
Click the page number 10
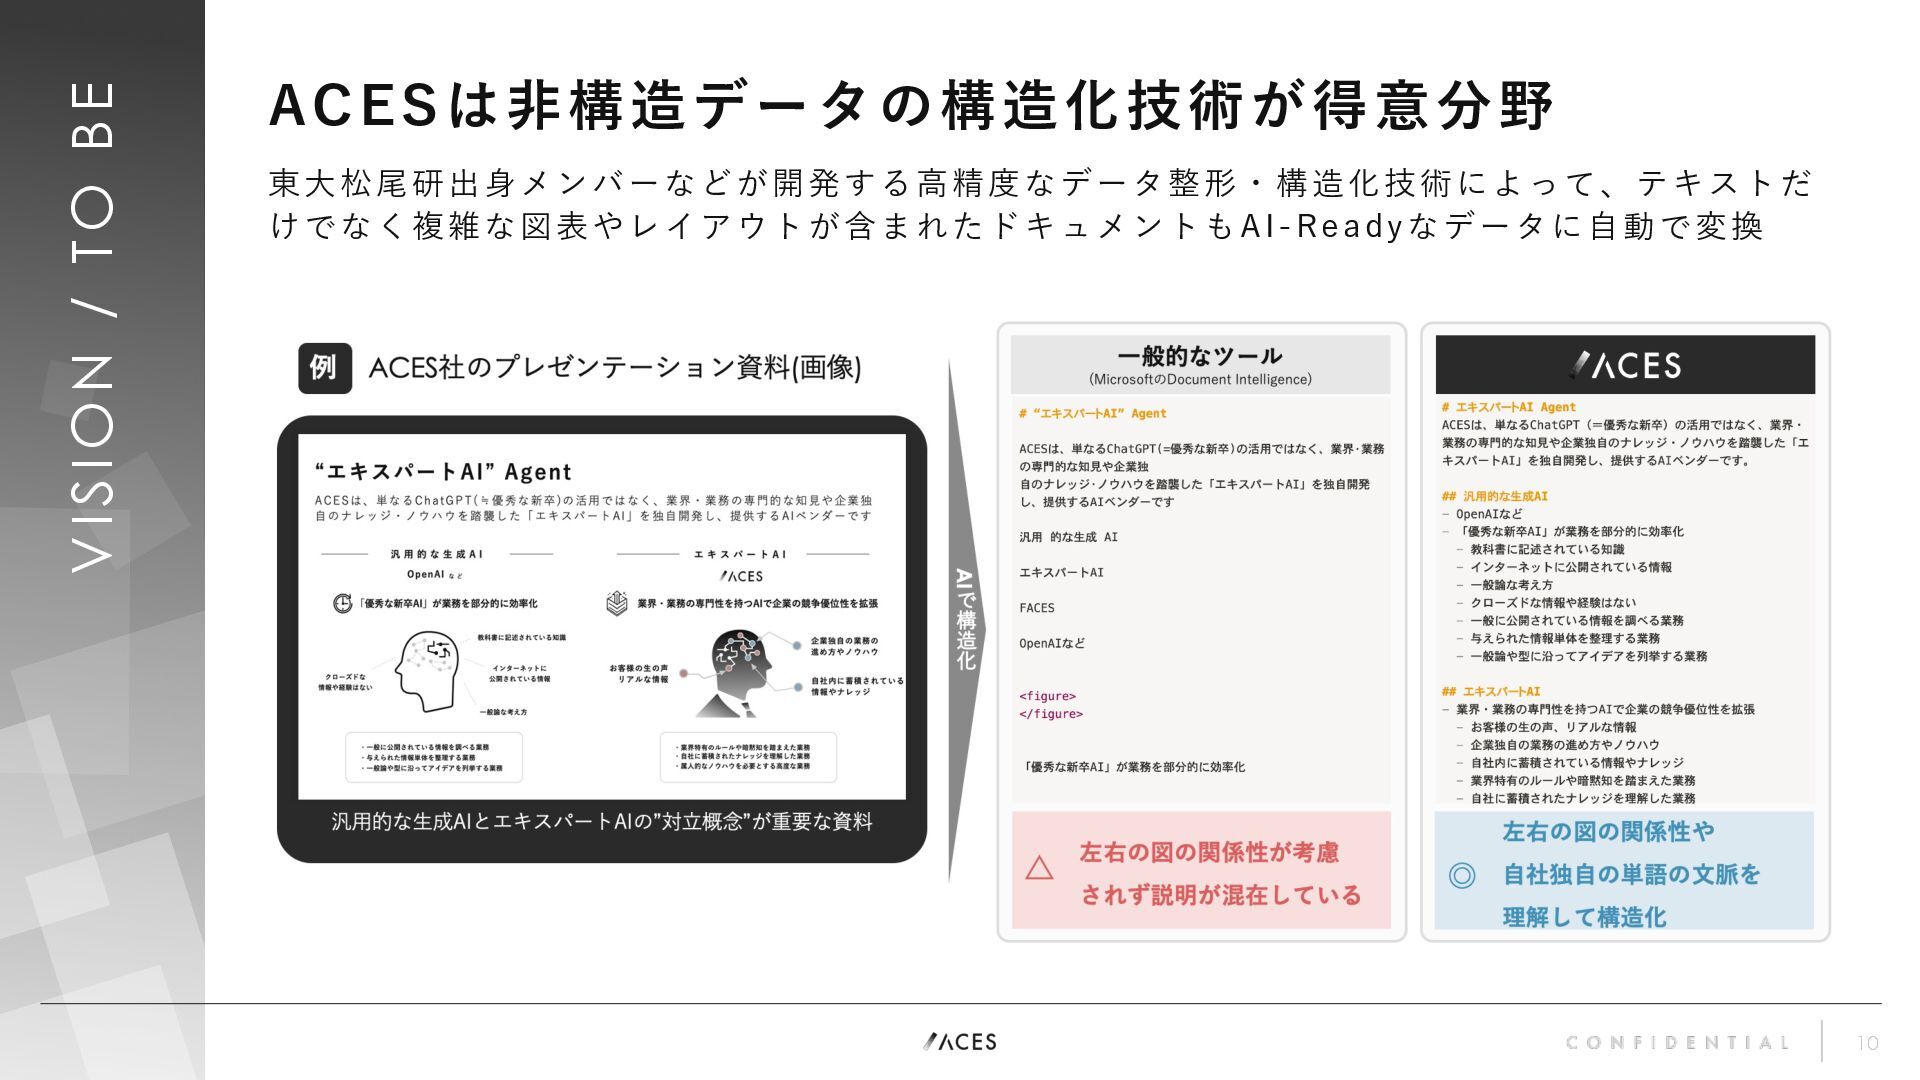(1867, 1043)
